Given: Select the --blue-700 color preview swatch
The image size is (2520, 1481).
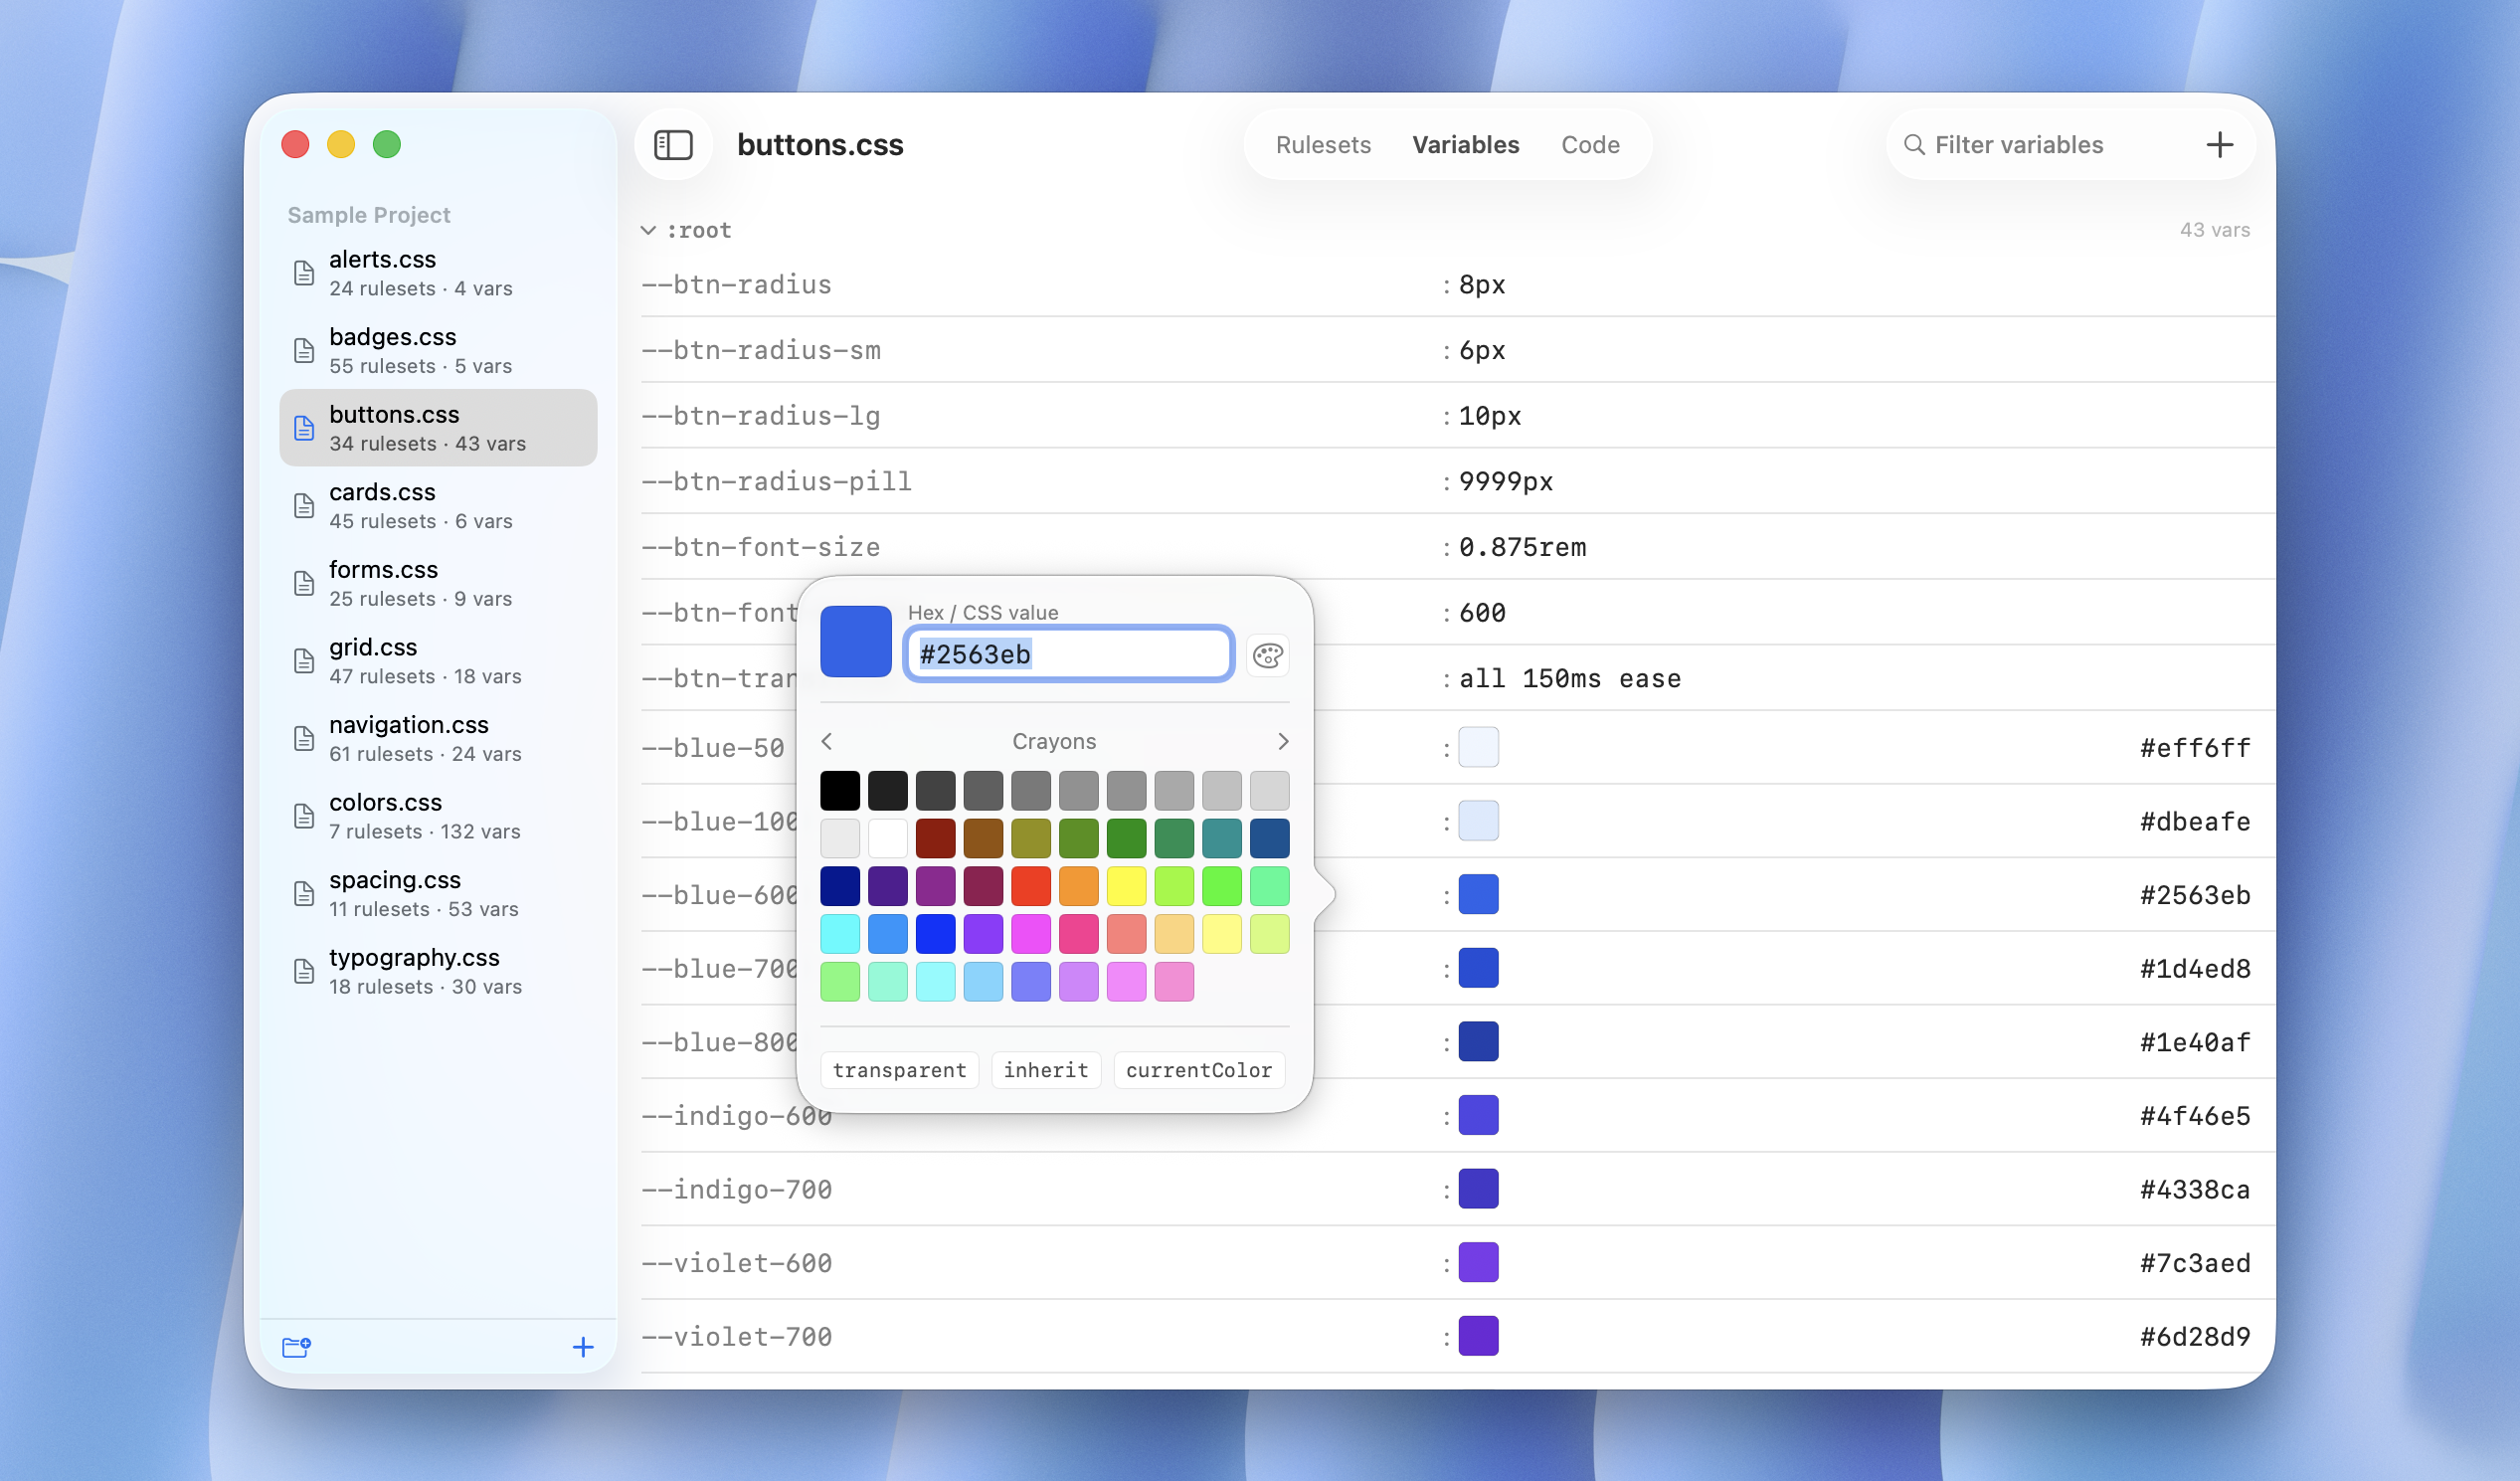Looking at the screenshot, I should click(1479, 968).
